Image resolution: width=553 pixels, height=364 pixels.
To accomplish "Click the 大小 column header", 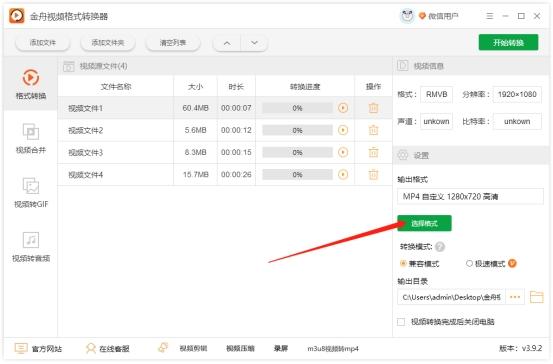I will click(x=195, y=86).
